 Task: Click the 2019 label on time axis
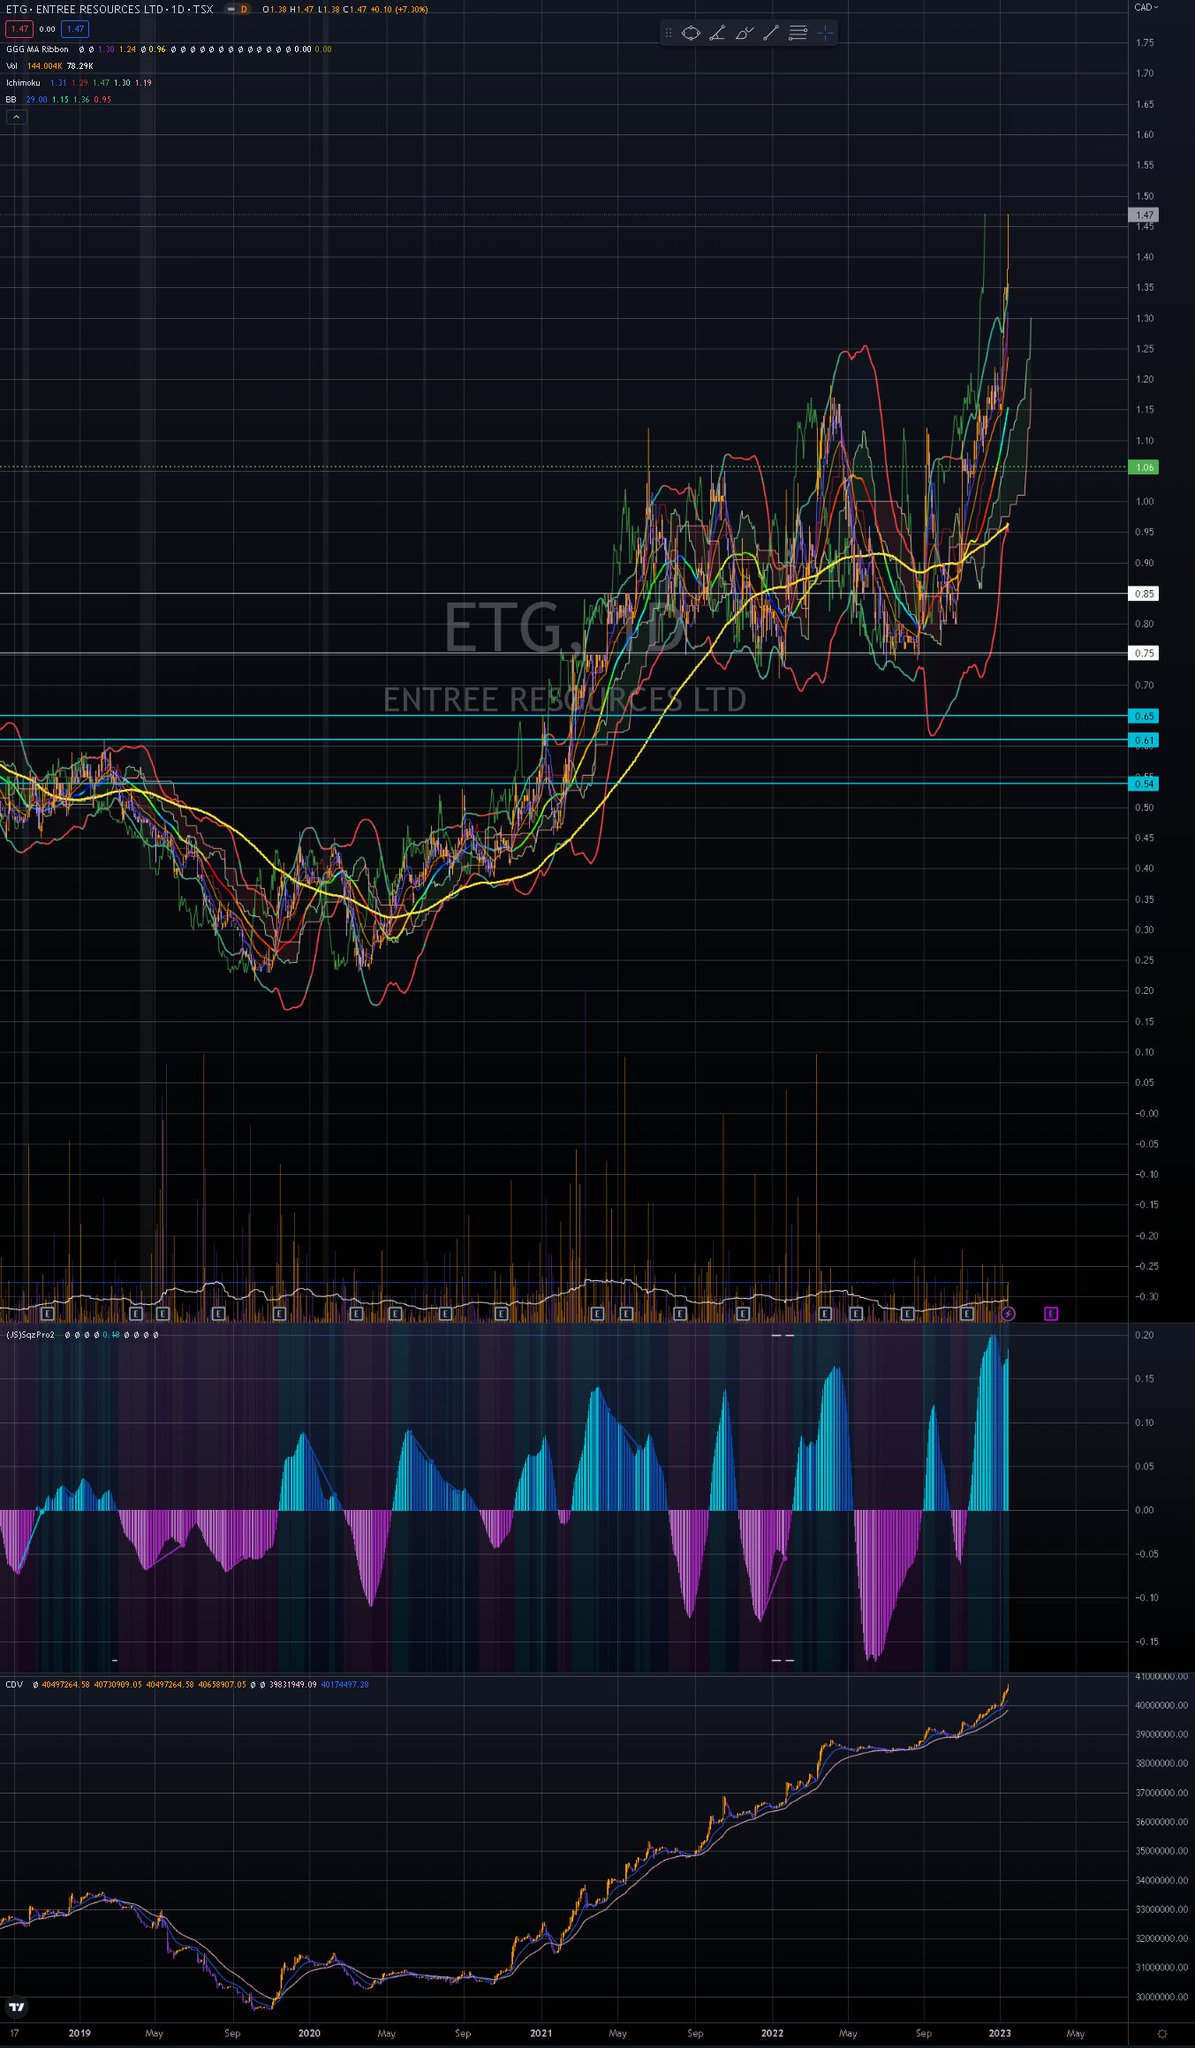tap(79, 2033)
